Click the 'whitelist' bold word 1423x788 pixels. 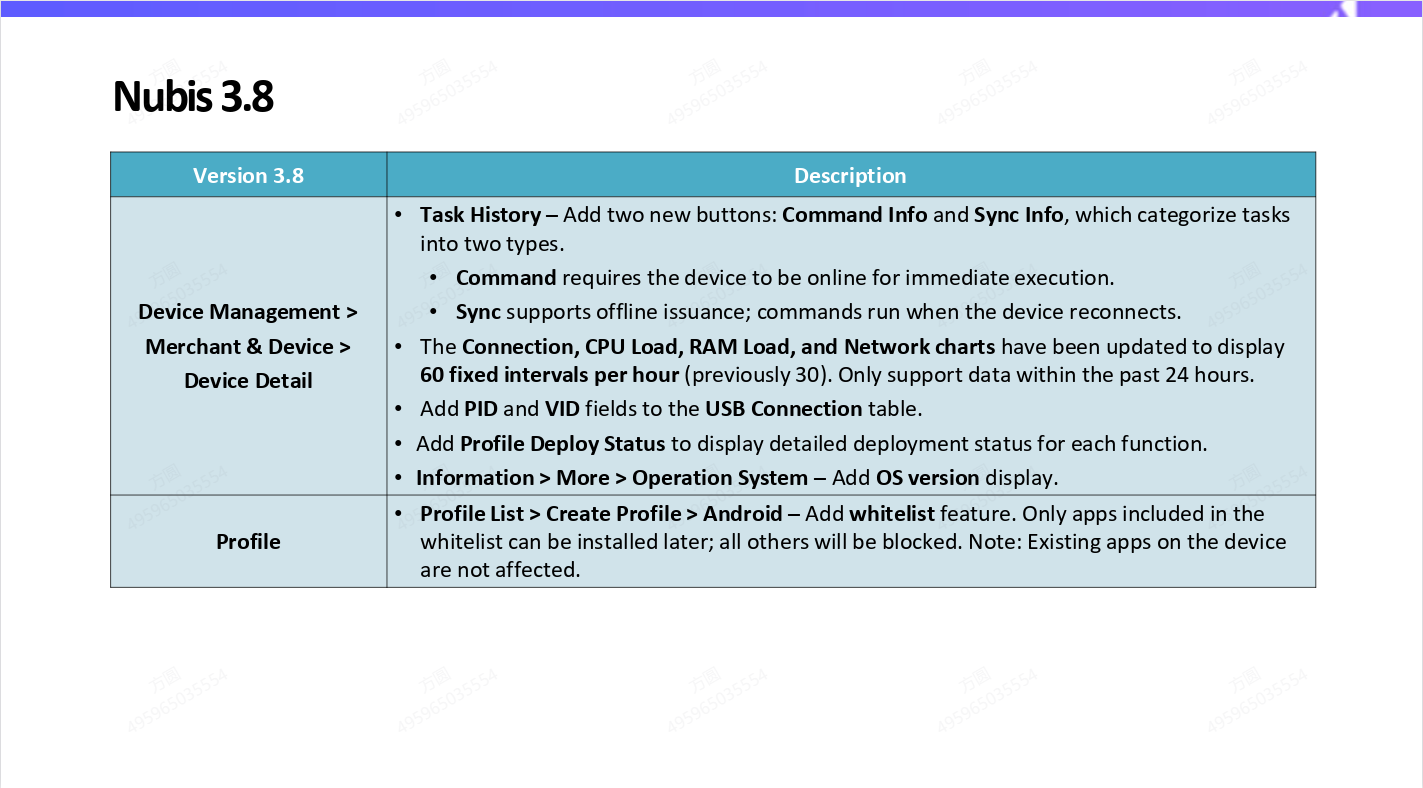point(892,513)
